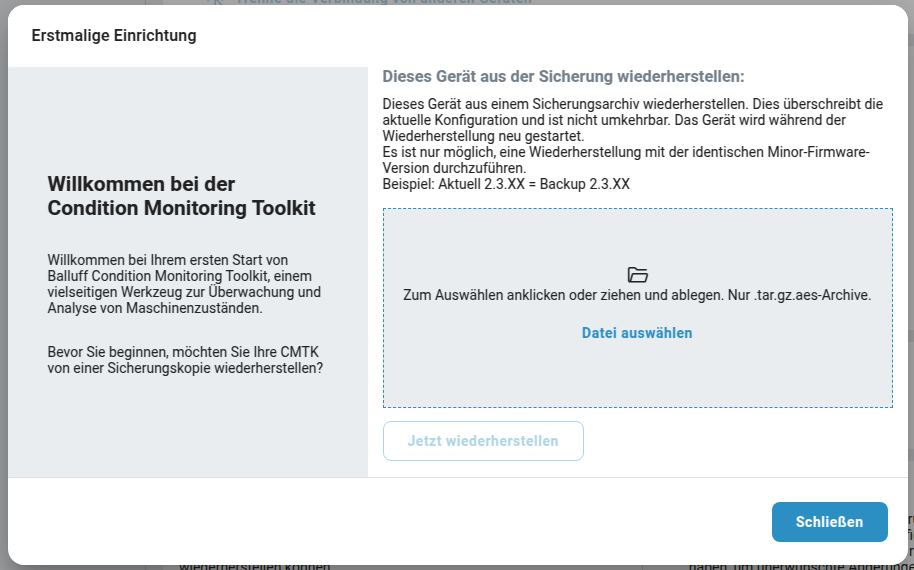The width and height of the screenshot is (914, 570).
Task: Click the "Erstmalige Einrichtung" dialog title
Action: coord(114,36)
